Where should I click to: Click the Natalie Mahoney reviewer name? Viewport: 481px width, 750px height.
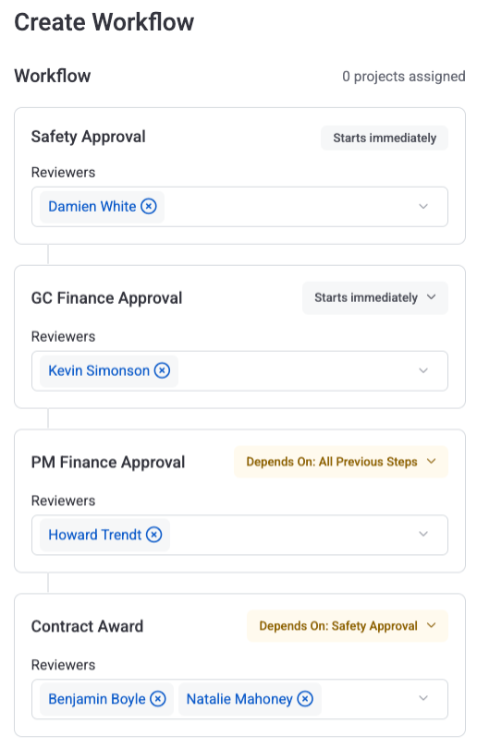(239, 699)
